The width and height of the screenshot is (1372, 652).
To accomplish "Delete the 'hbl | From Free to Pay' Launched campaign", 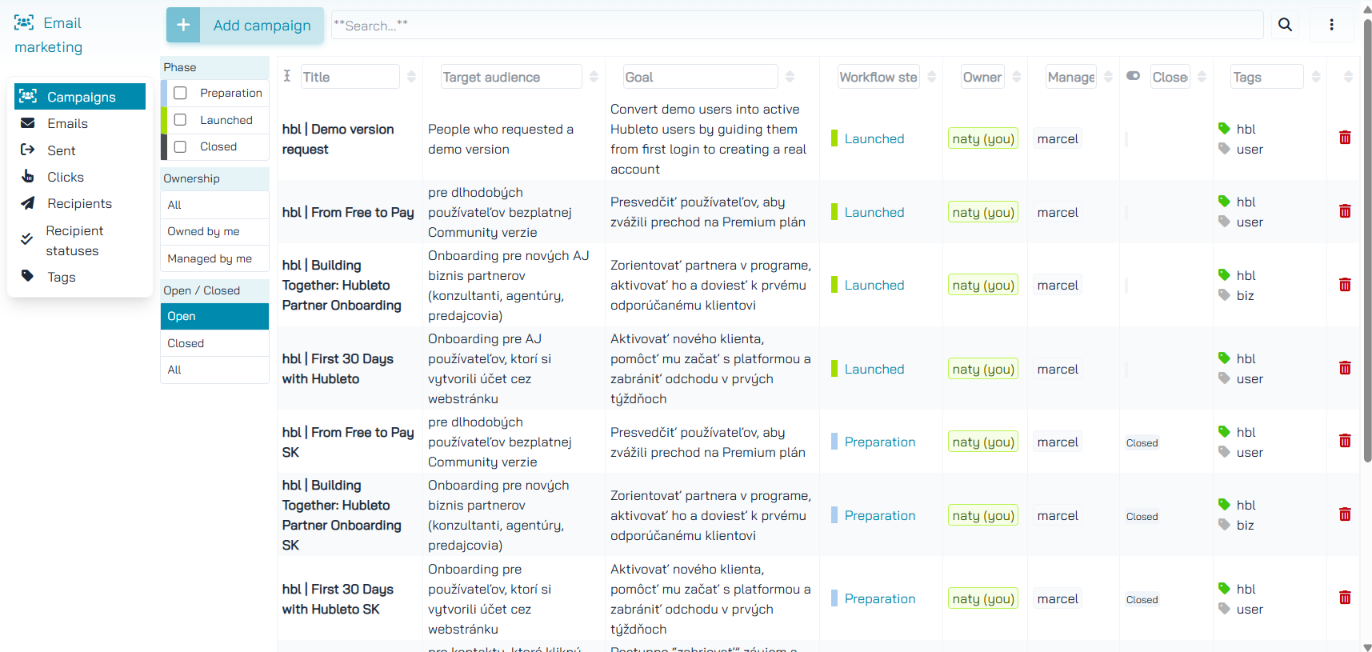I will point(1345,211).
